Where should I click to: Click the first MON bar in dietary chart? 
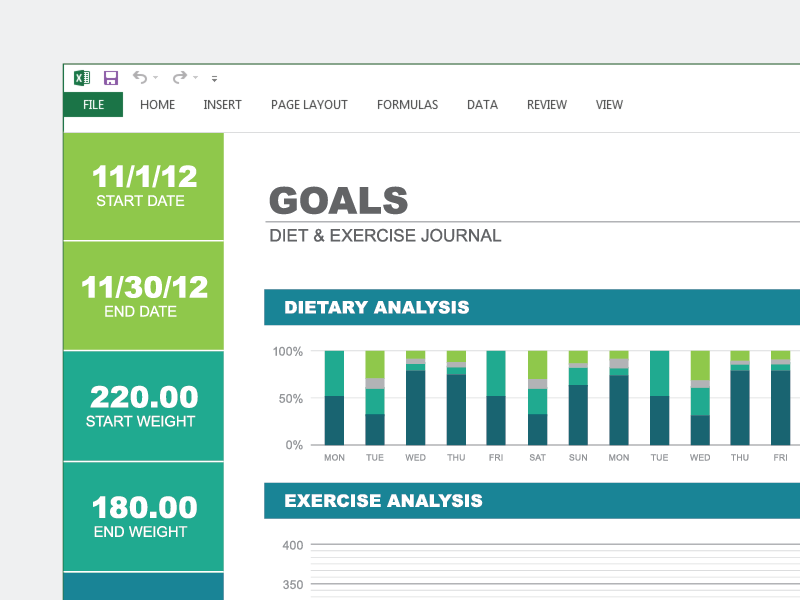tap(334, 398)
